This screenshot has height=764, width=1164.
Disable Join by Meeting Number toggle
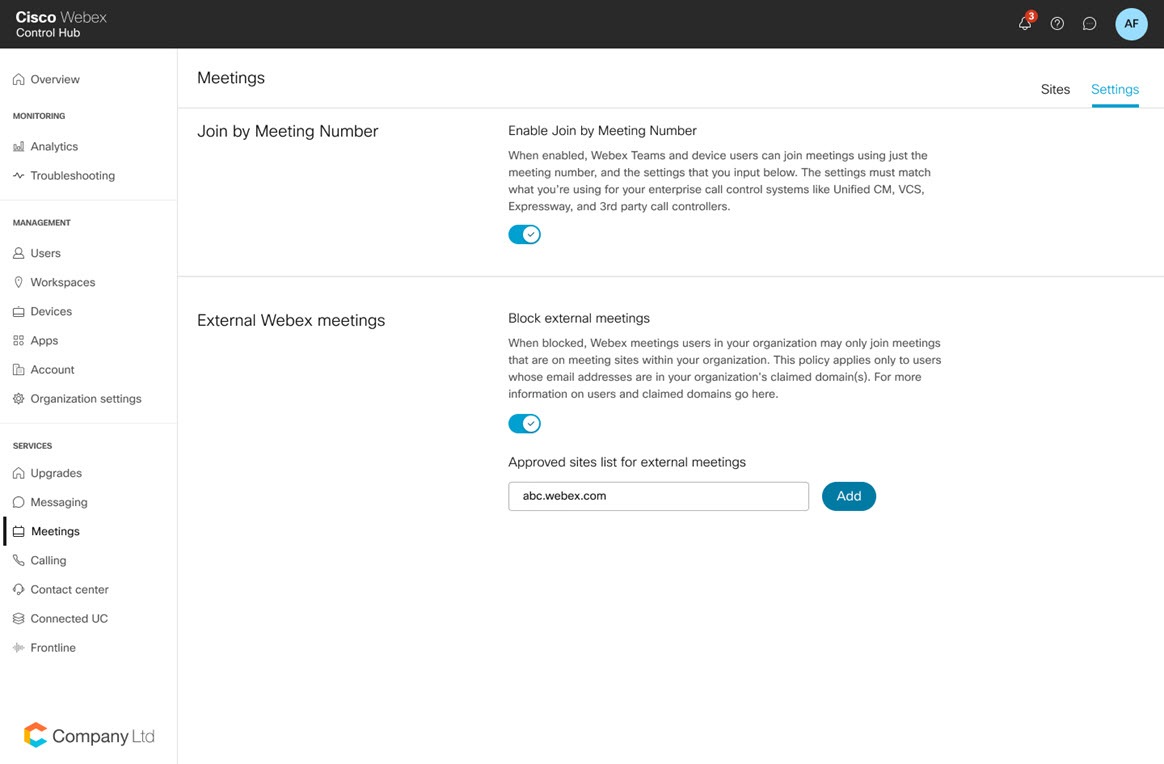coord(524,235)
